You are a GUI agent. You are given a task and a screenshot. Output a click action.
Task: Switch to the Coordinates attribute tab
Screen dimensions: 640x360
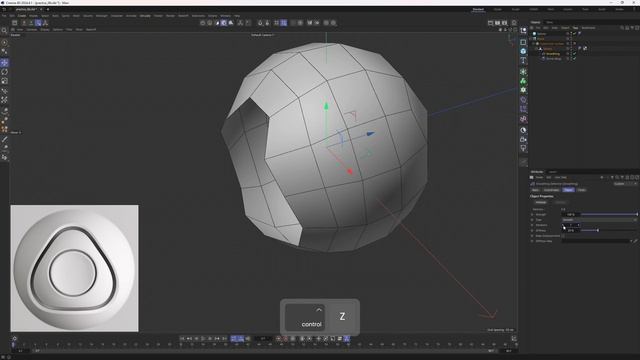(x=551, y=190)
